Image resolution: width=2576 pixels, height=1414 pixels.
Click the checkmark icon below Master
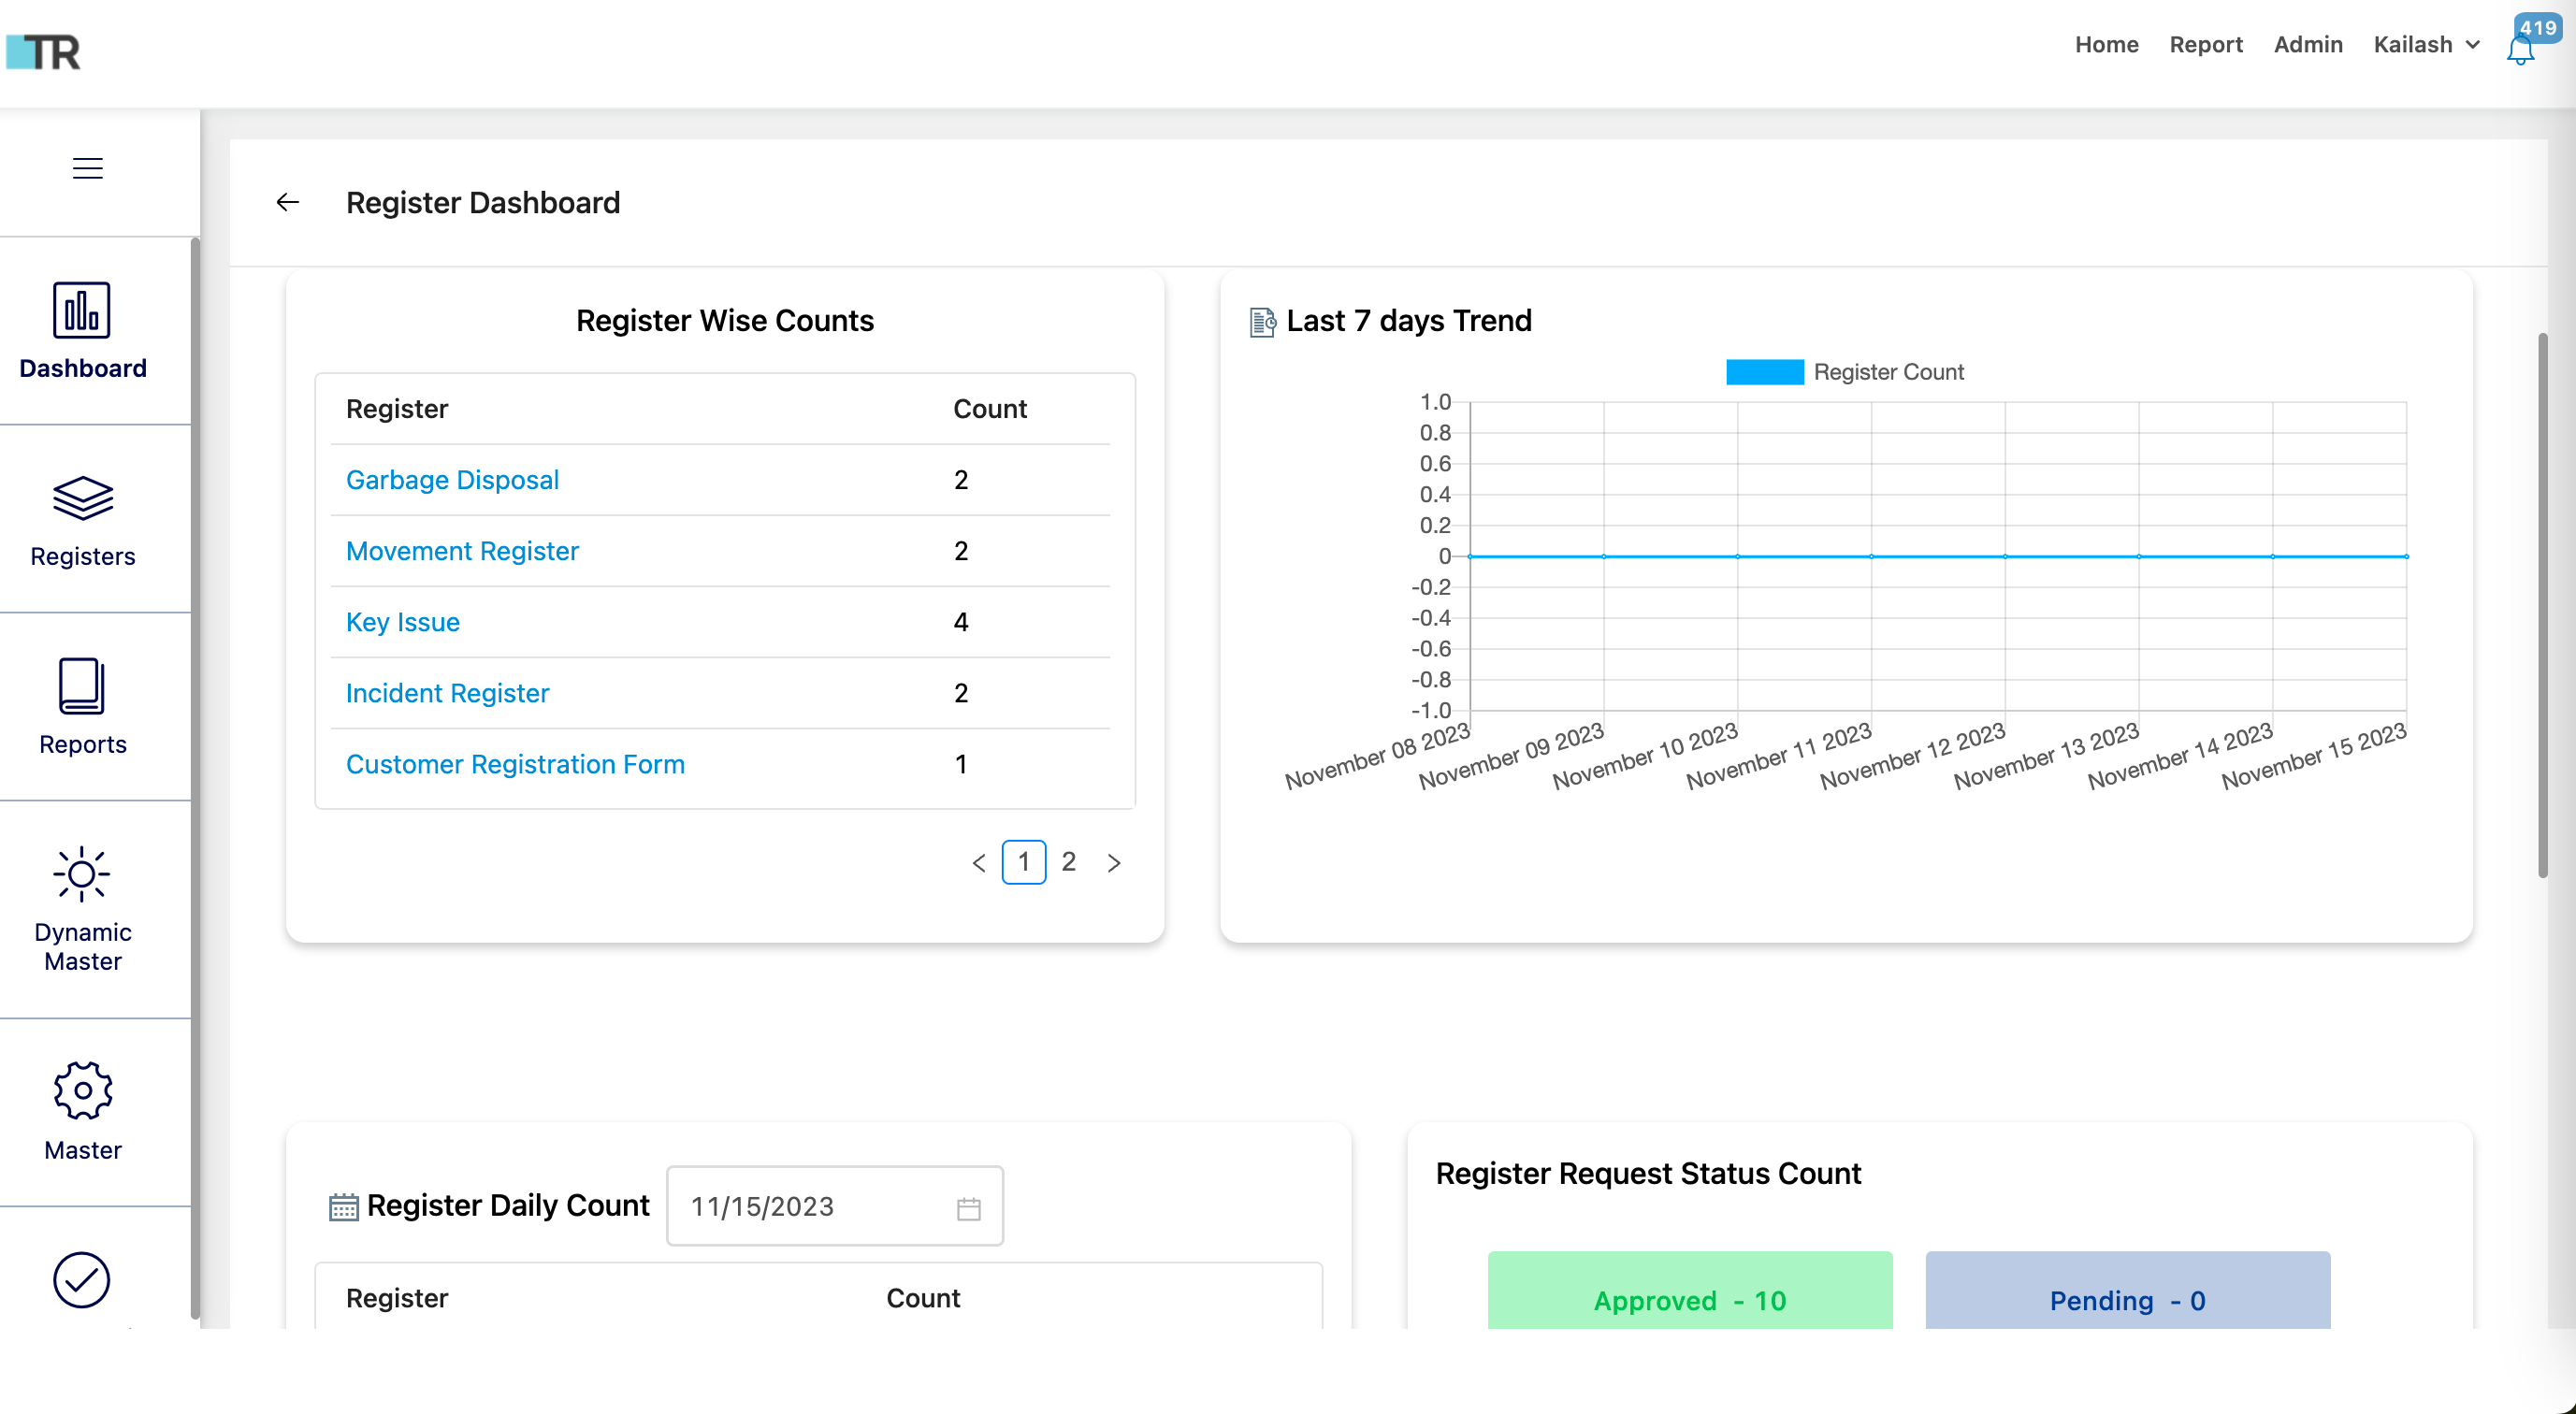tap(82, 1280)
